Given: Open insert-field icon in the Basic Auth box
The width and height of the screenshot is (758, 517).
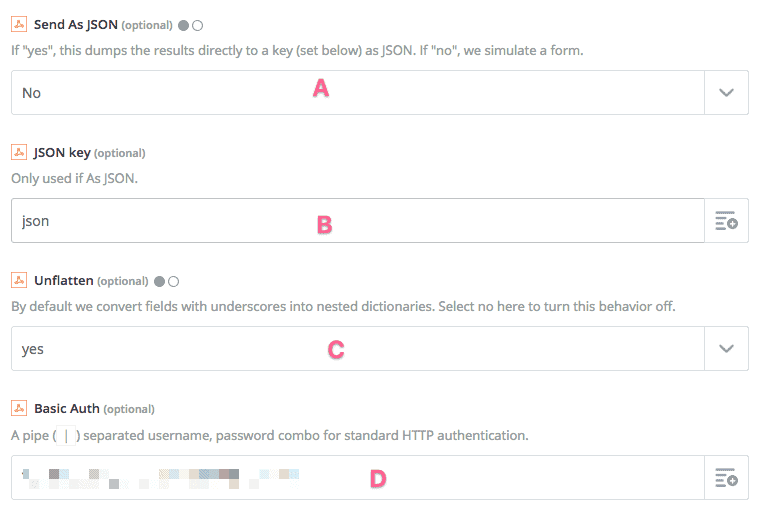Looking at the screenshot, I should pos(726,478).
